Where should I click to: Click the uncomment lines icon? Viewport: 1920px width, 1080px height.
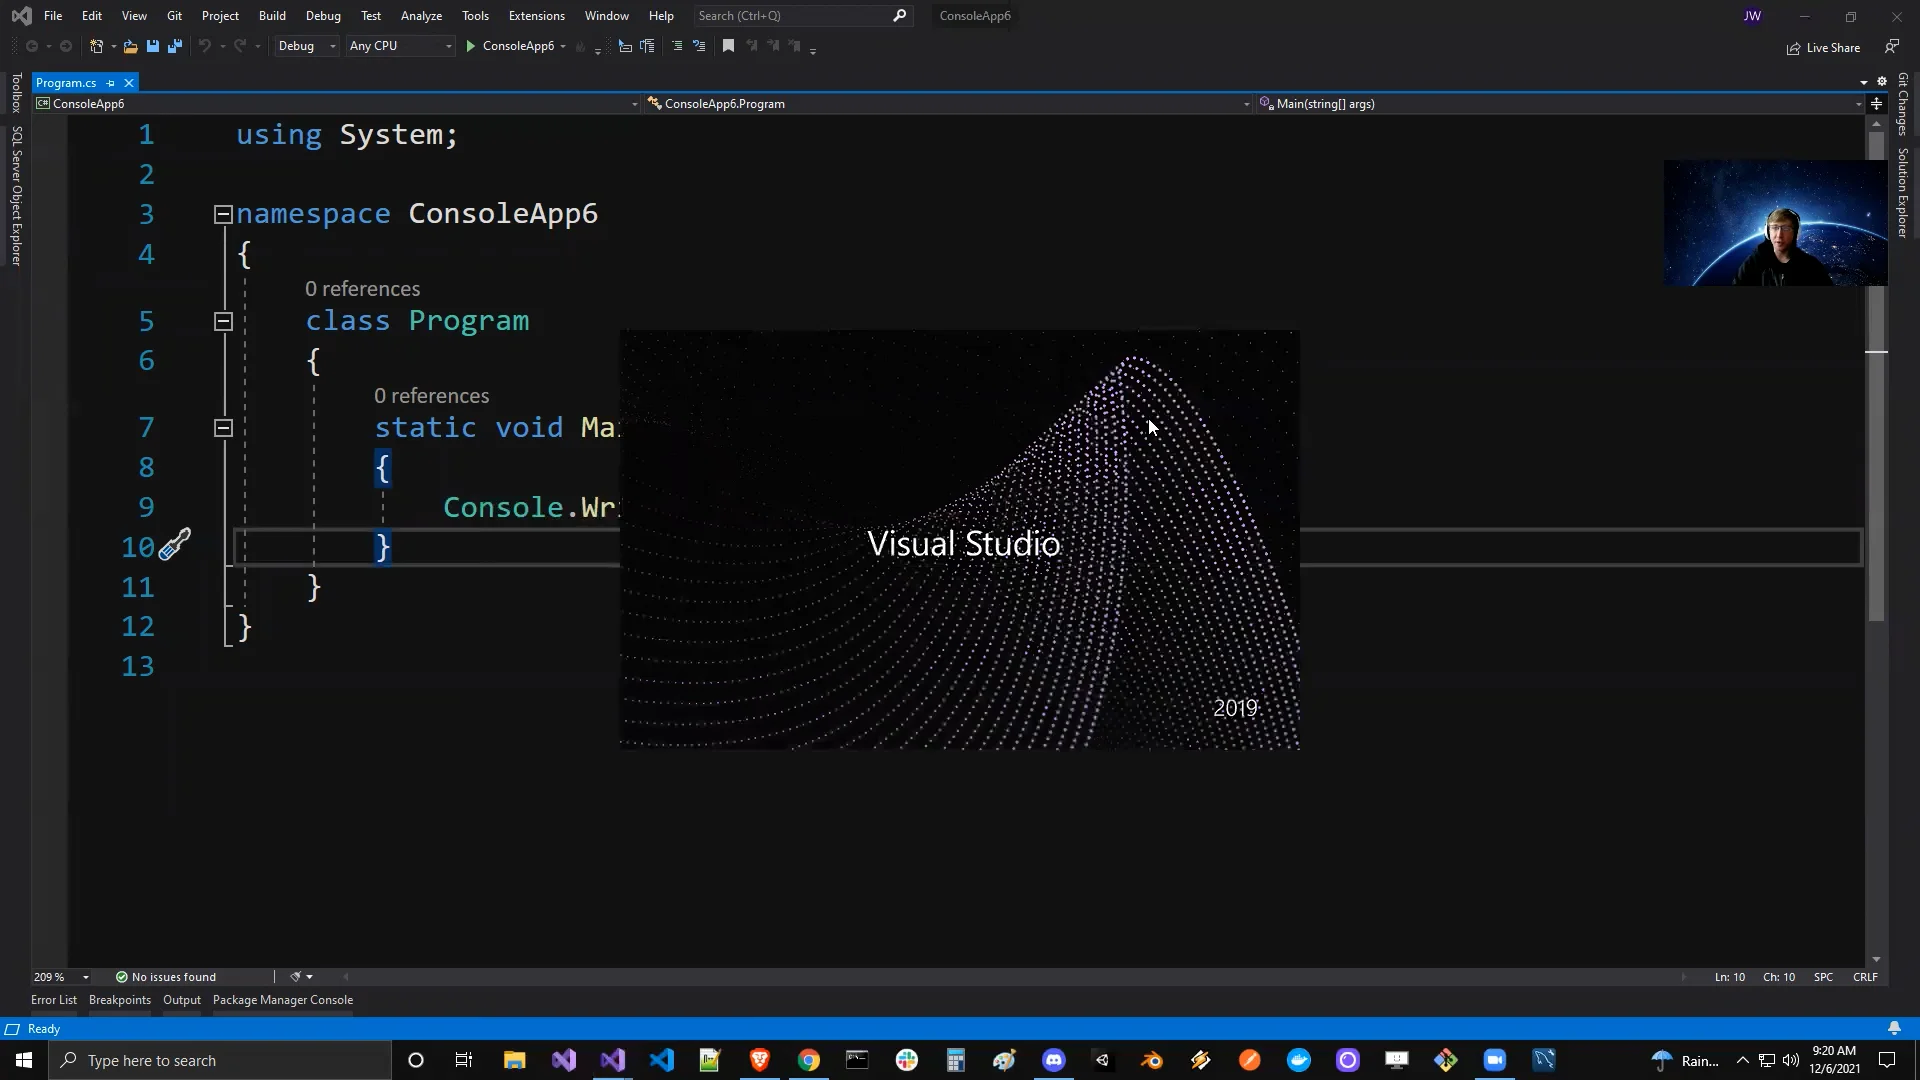pos(699,46)
